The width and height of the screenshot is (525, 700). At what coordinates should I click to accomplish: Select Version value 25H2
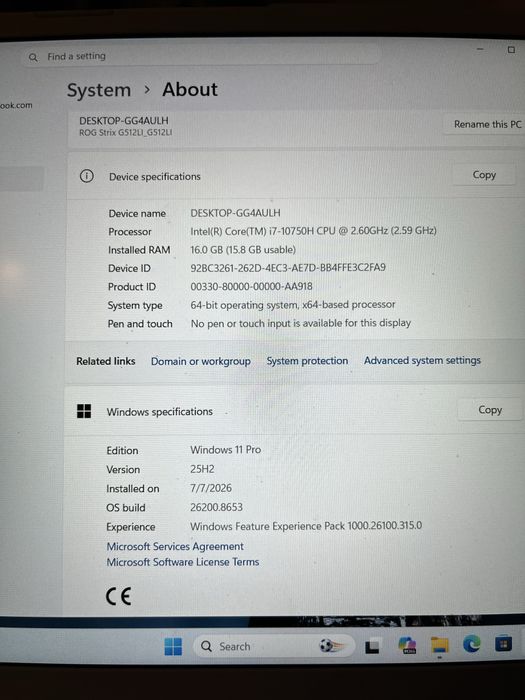click(x=202, y=469)
